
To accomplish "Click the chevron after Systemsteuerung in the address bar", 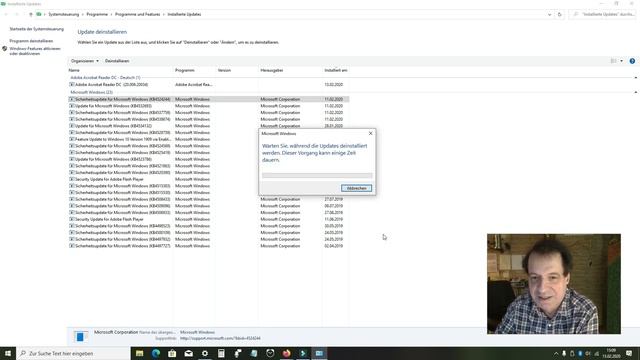I will click(82, 14).
